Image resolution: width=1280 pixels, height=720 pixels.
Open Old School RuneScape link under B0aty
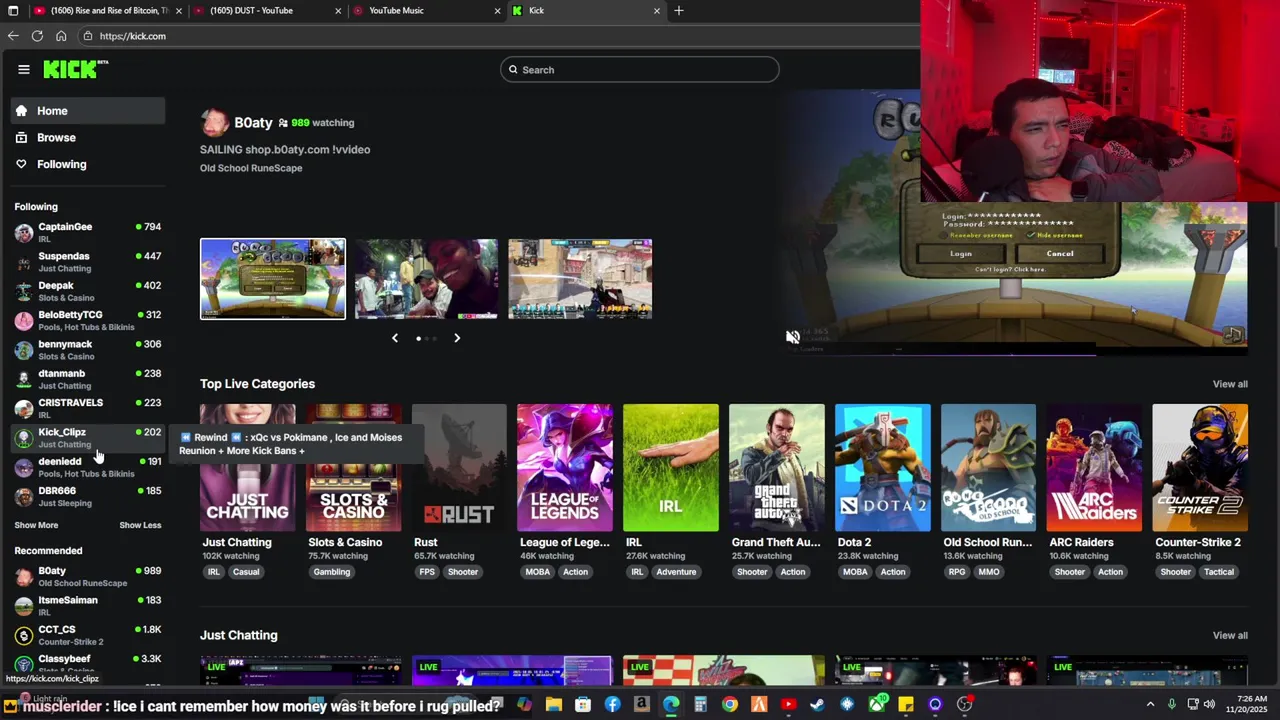(251, 168)
